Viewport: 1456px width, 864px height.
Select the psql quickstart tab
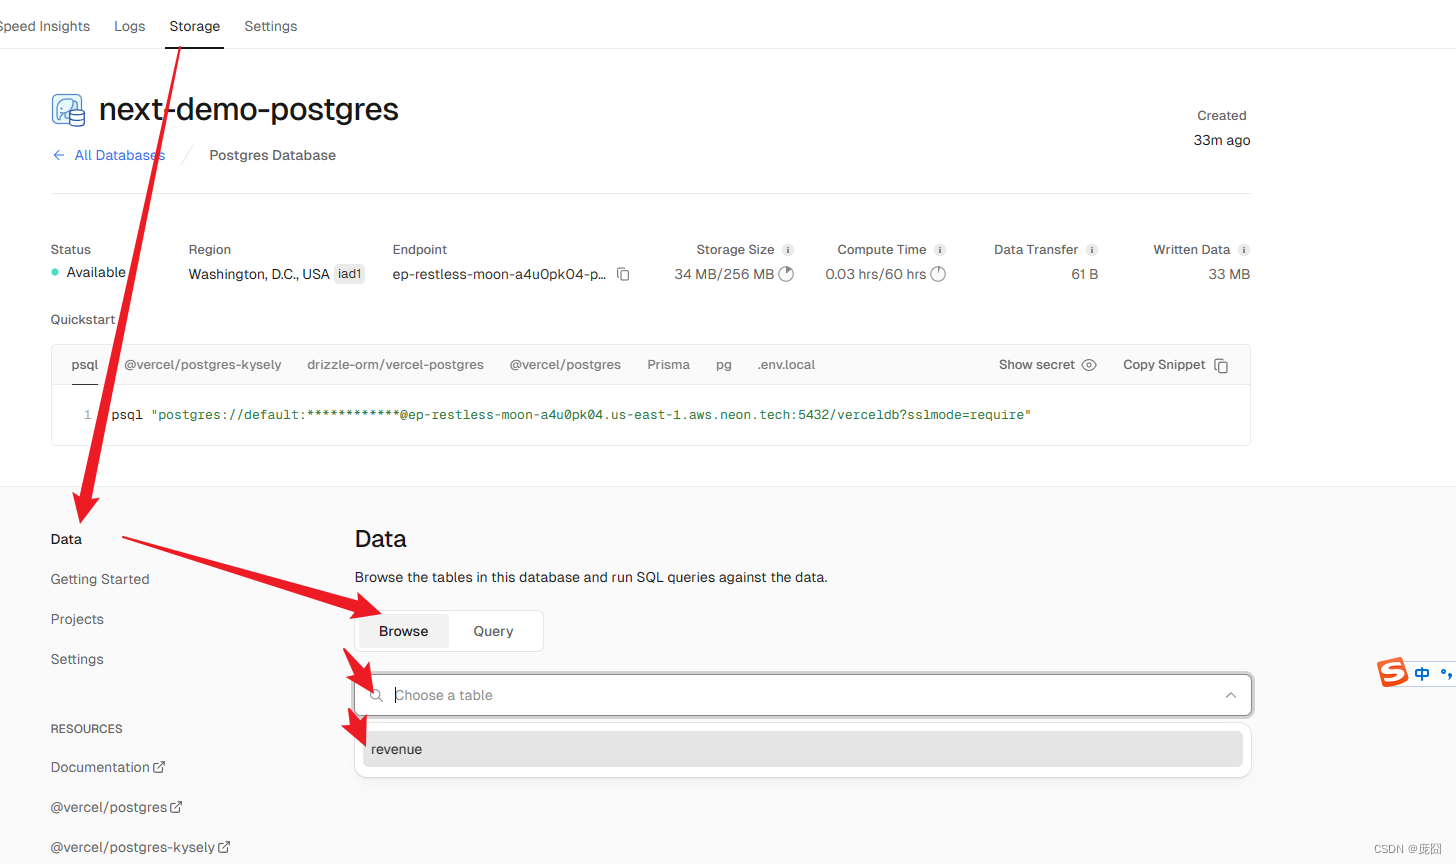85,365
